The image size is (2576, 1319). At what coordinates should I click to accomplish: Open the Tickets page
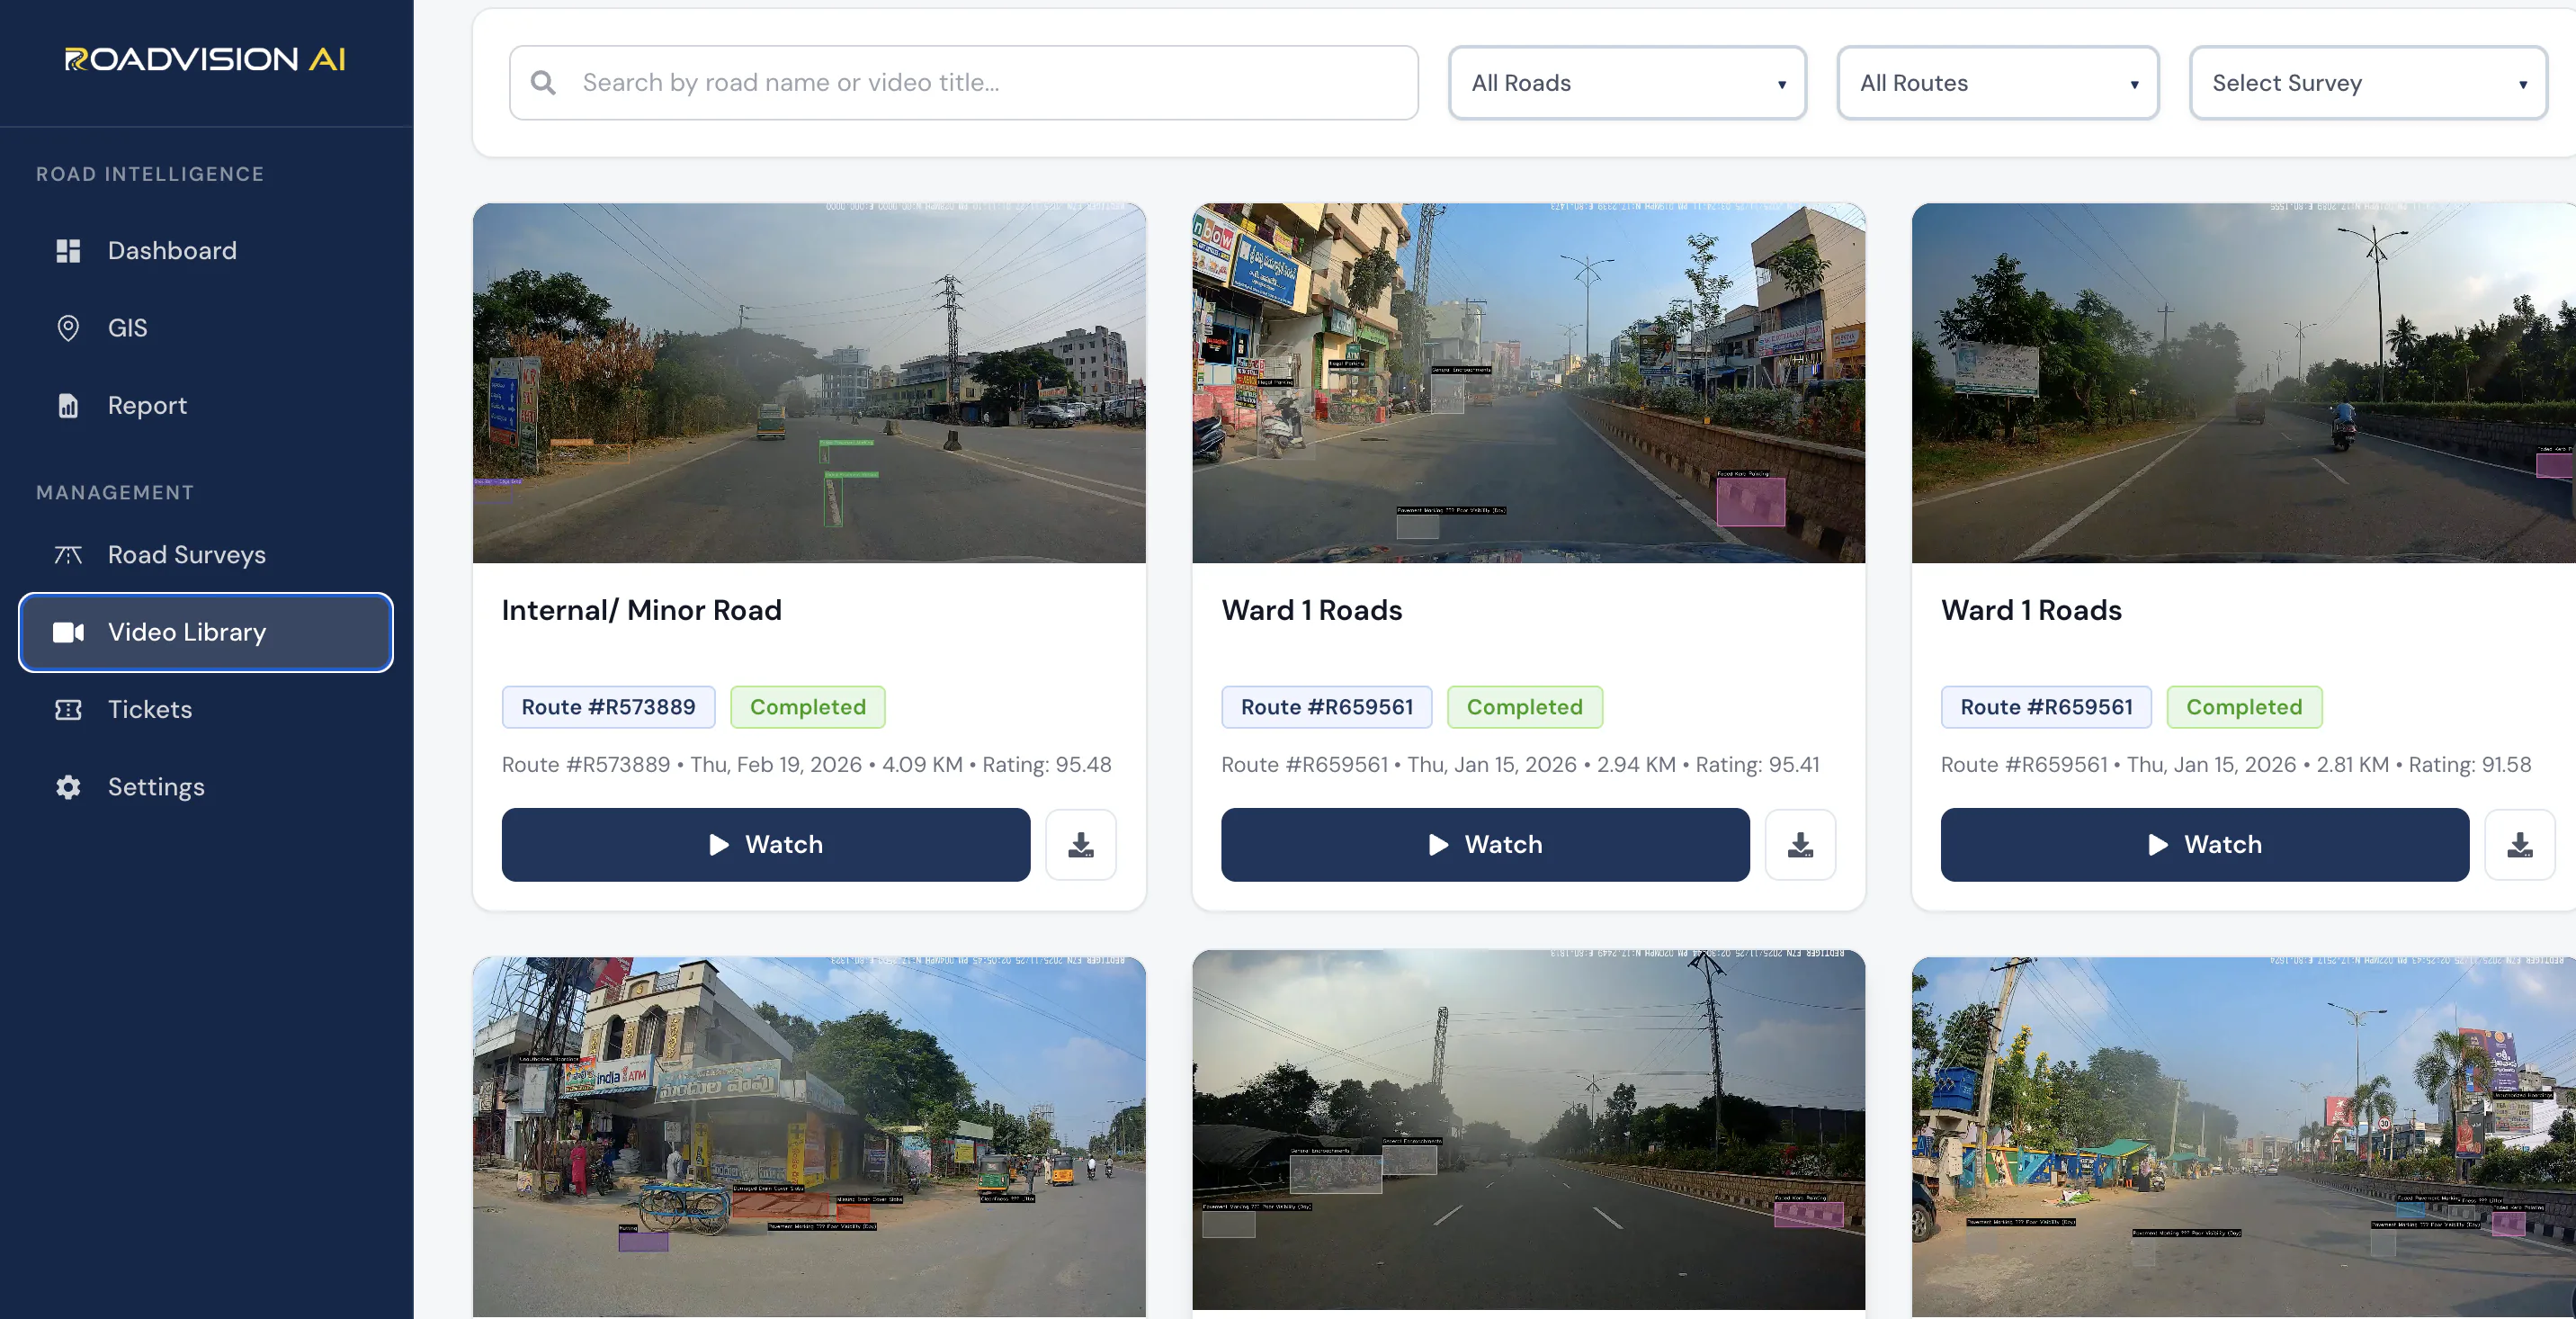(205, 709)
